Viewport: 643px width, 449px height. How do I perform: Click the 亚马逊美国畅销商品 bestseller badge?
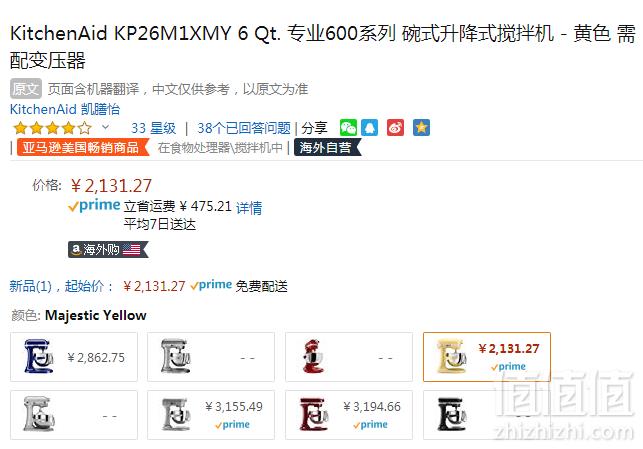point(83,148)
